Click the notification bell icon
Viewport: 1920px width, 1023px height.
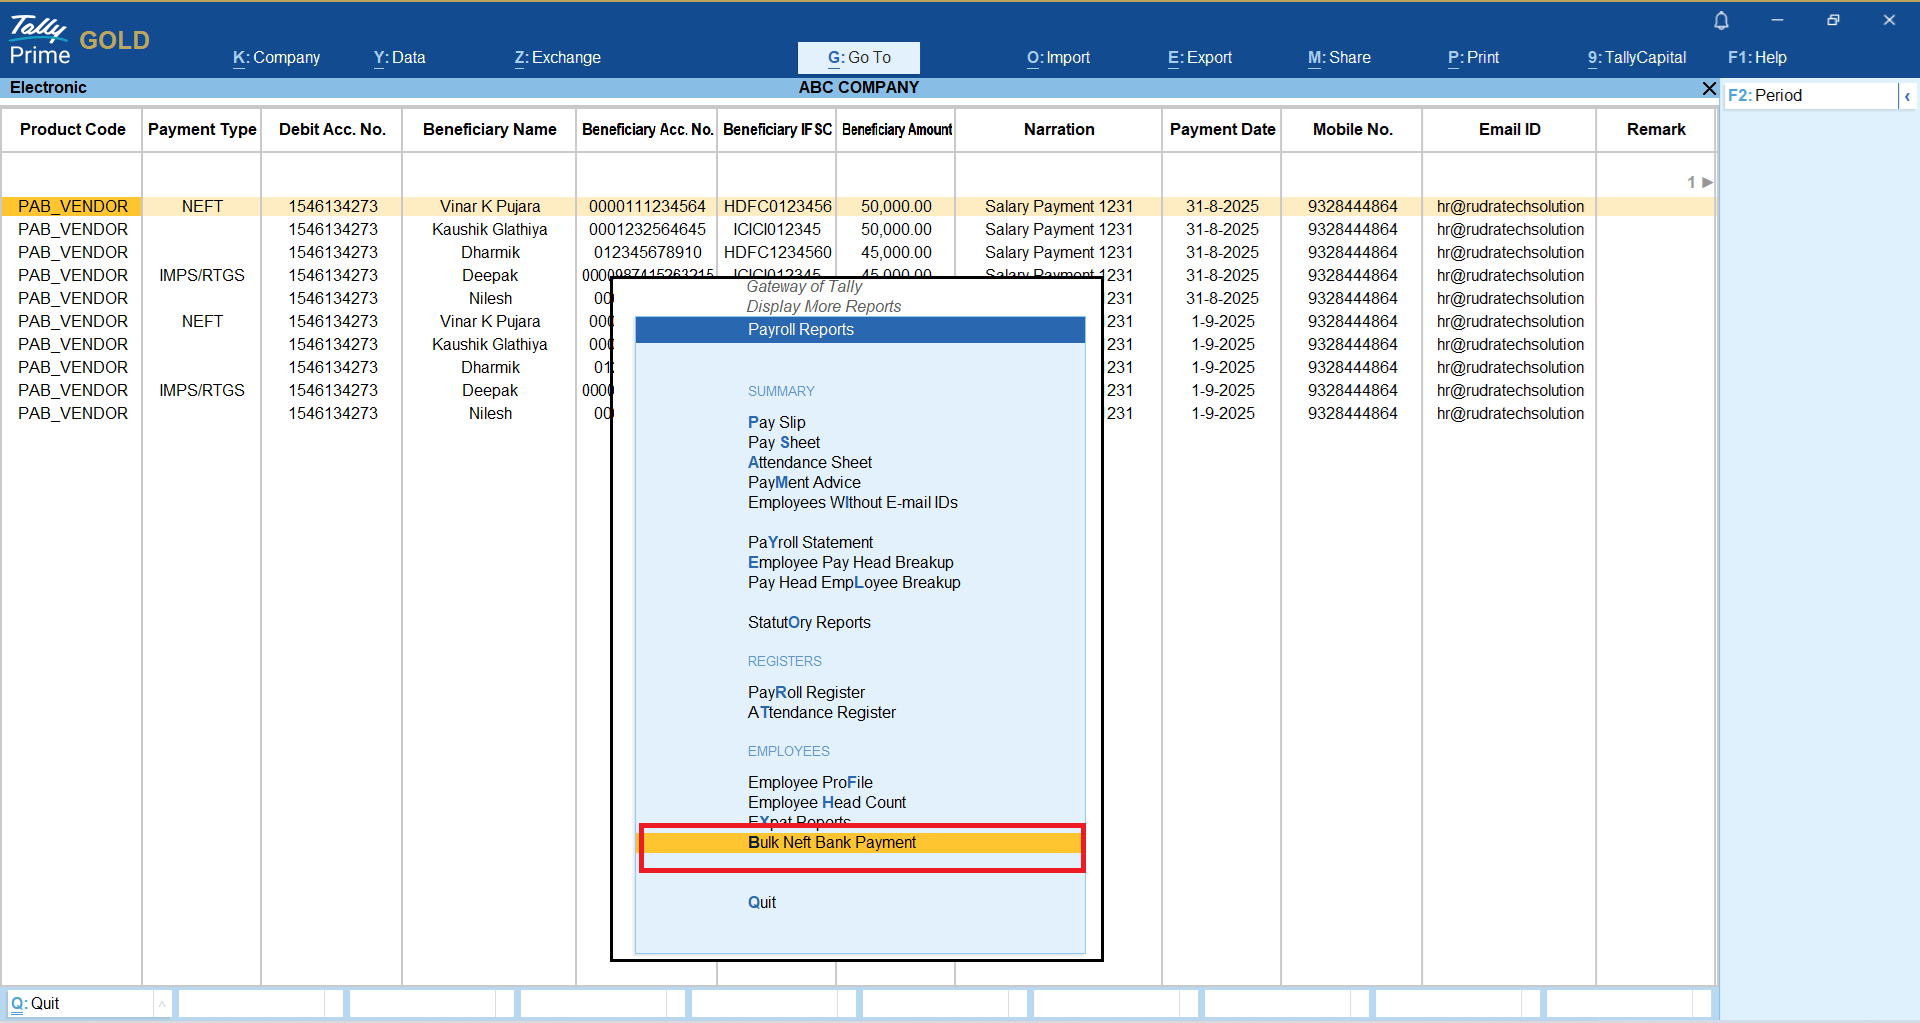1721,20
